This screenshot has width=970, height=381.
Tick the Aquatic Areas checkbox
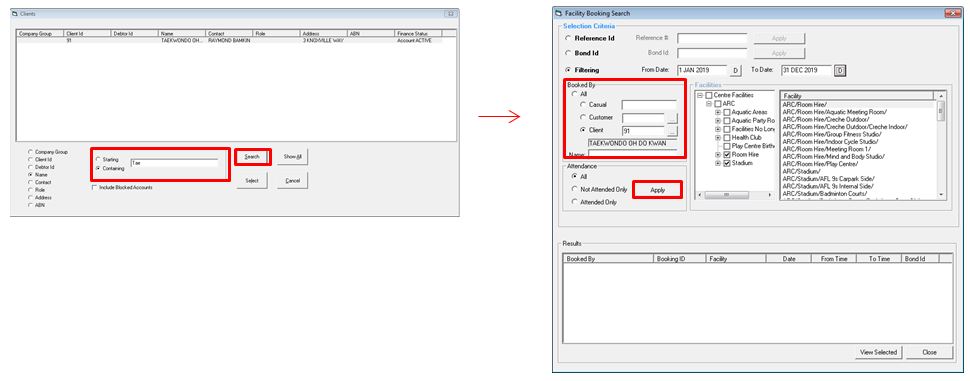pos(727,113)
